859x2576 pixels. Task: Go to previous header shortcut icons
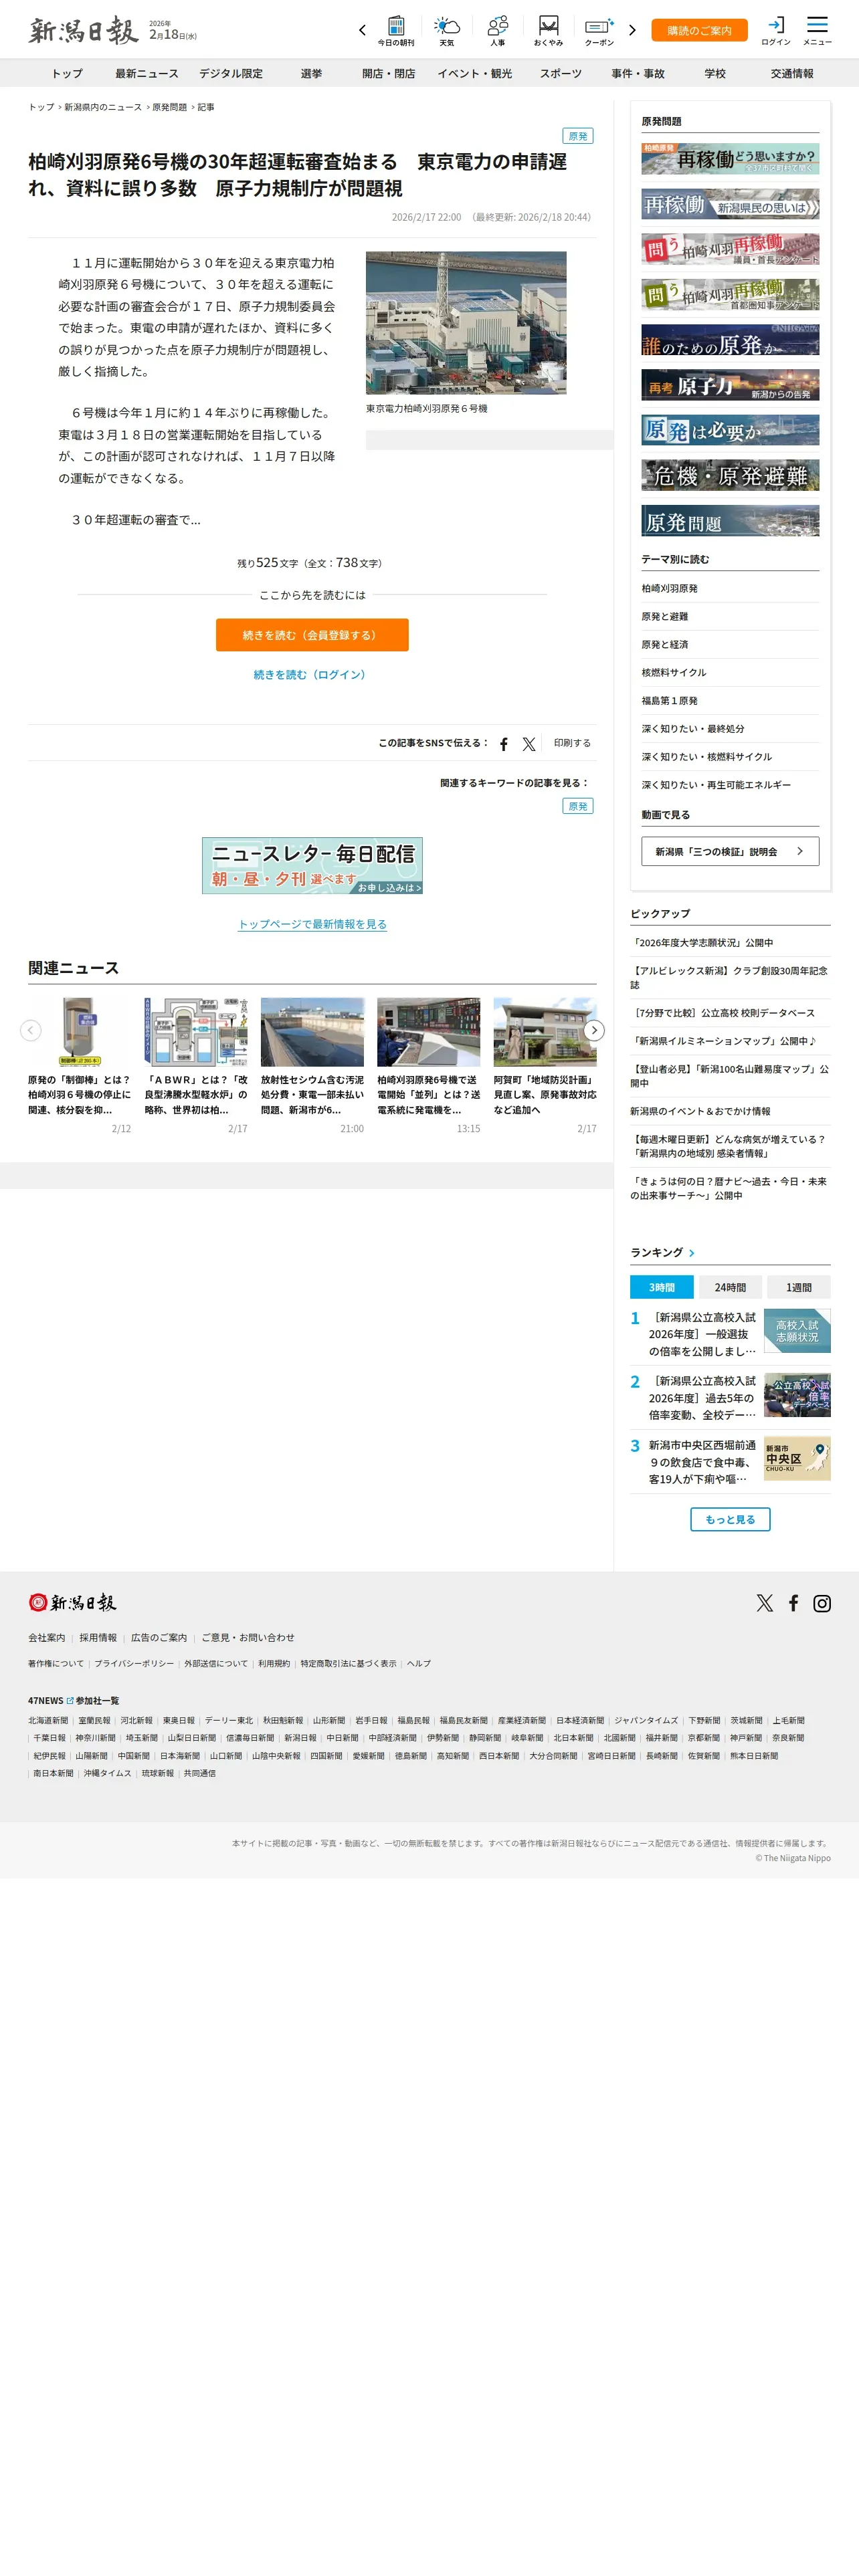[362, 30]
